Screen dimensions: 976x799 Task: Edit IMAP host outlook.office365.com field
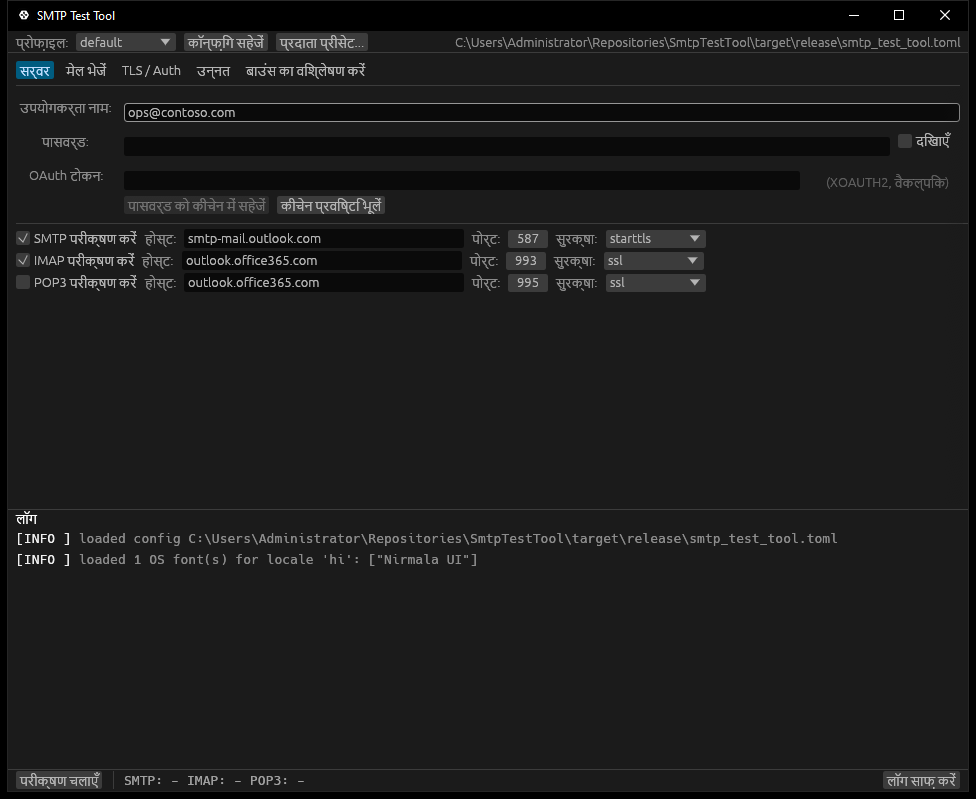(x=322, y=261)
